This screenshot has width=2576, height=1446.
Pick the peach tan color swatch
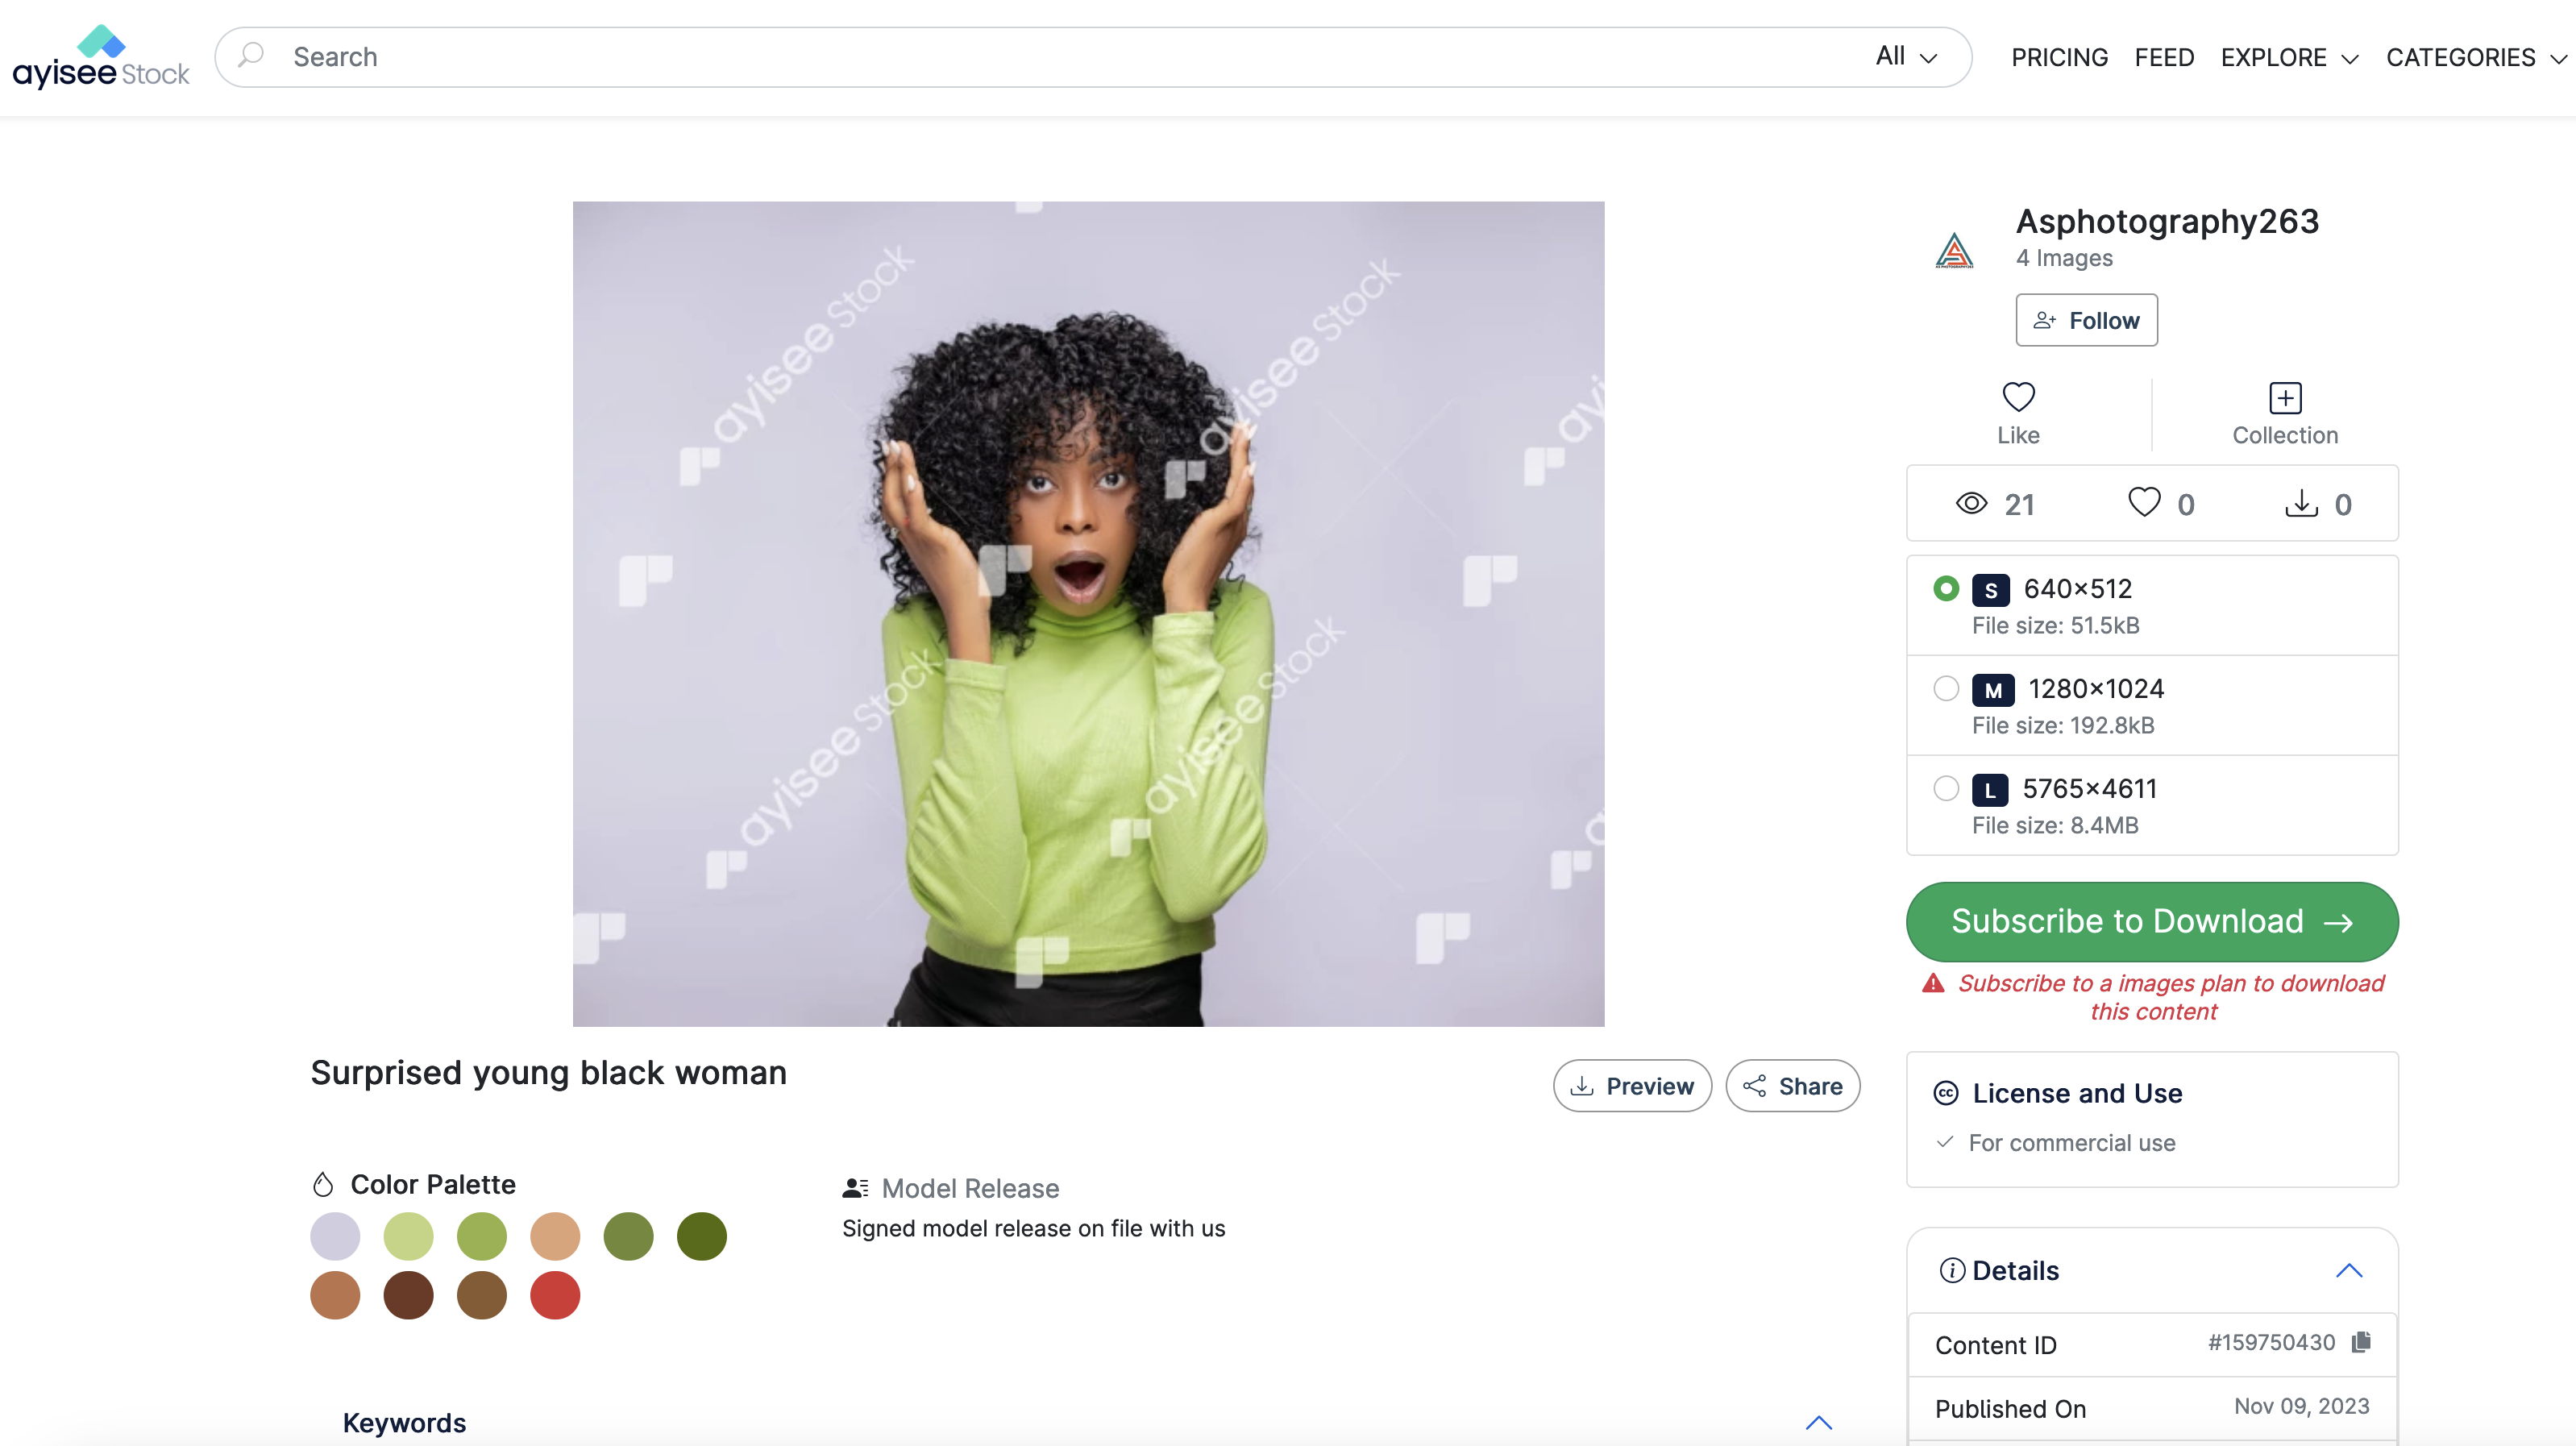[x=555, y=1236]
